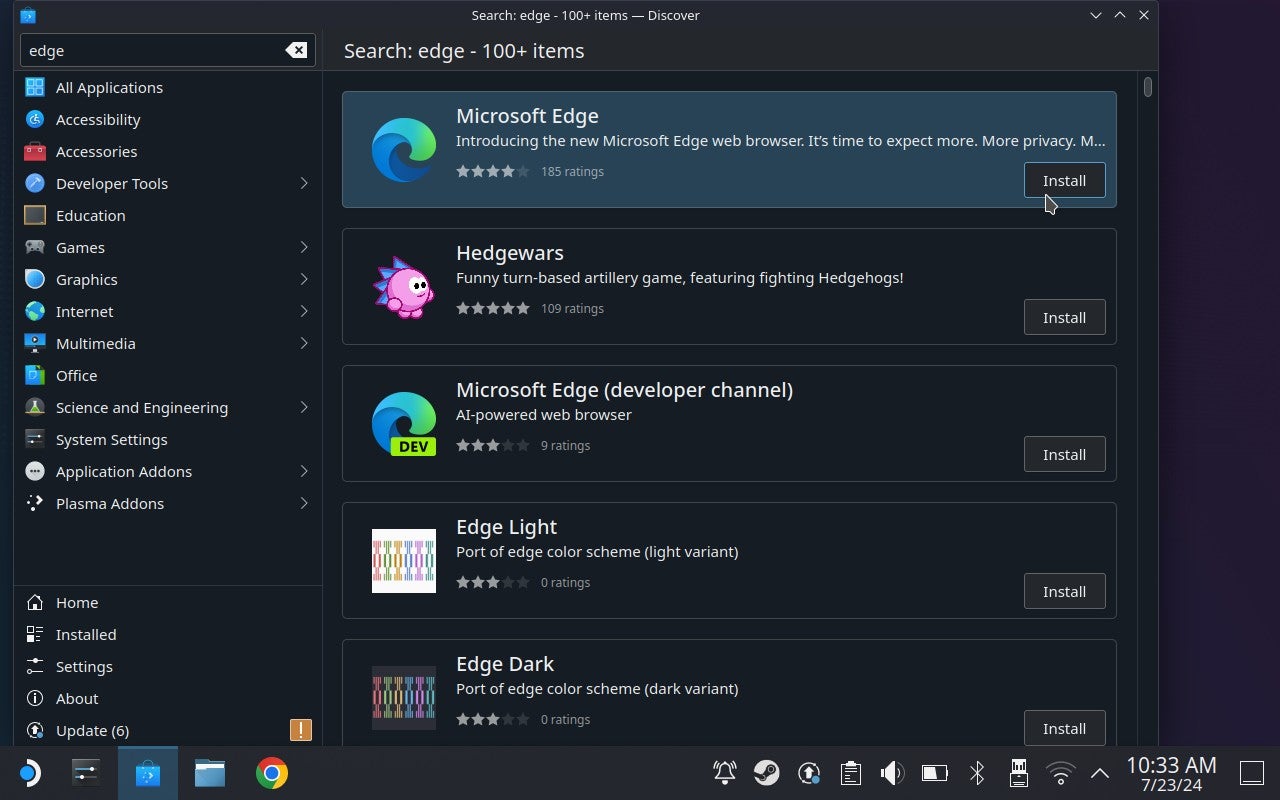The image size is (1280, 800).
Task: Select All Applications in the sidebar
Action: coord(109,87)
